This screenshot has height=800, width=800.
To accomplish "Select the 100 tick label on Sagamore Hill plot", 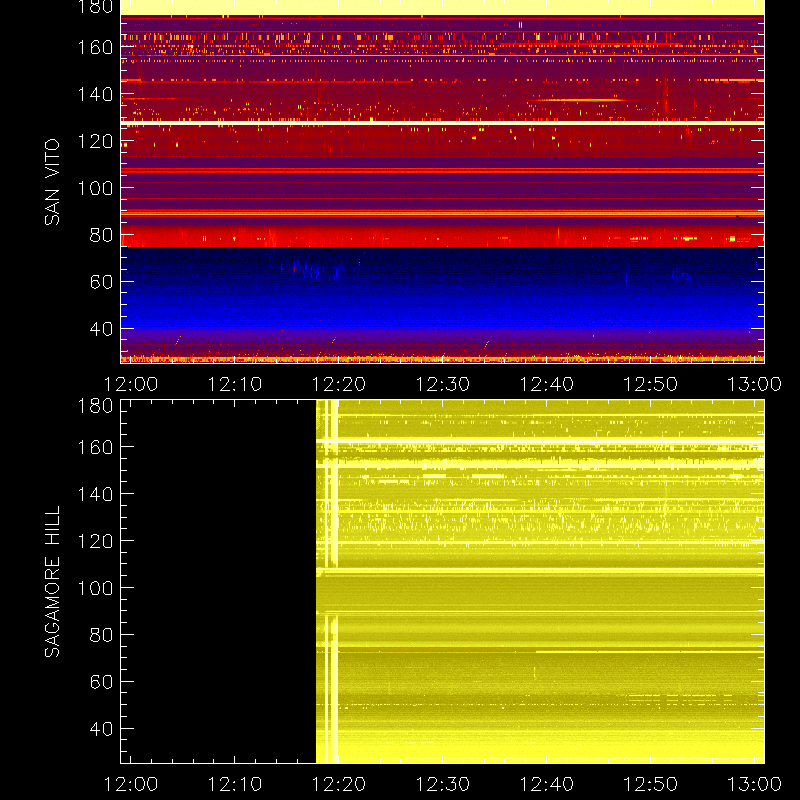I will click(x=95, y=588).
